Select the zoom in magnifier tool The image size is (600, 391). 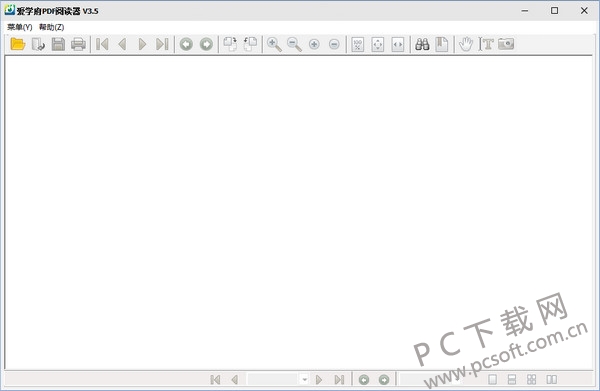[274, 44]
